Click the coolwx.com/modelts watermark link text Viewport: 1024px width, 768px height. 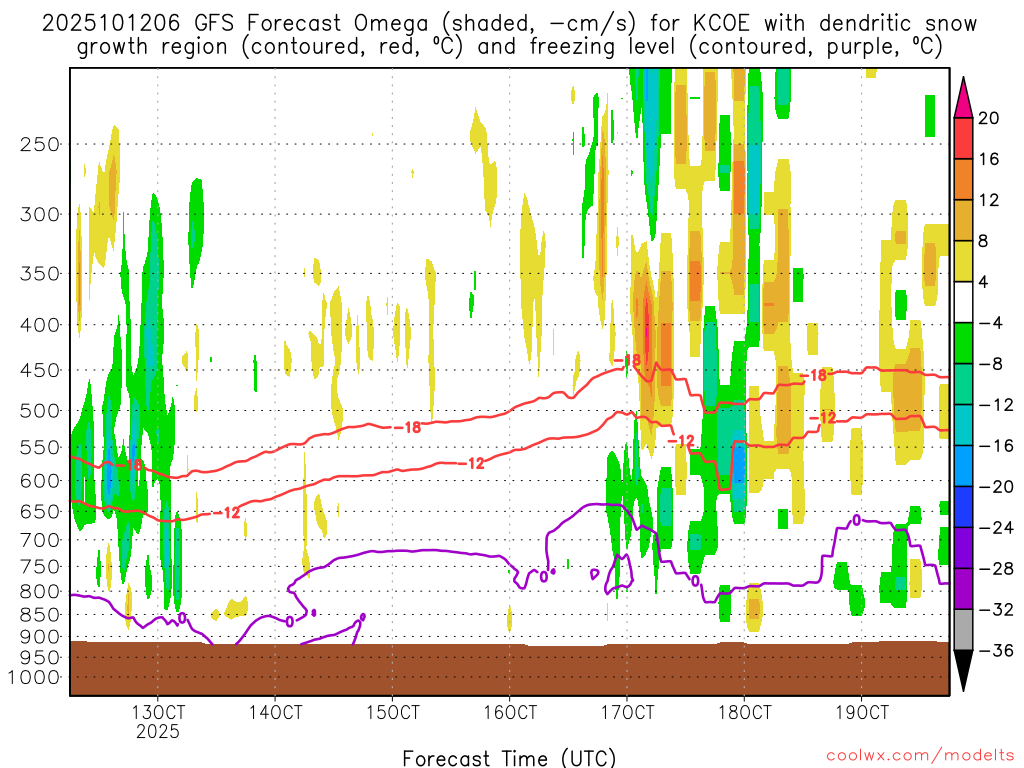coord(921,756)
